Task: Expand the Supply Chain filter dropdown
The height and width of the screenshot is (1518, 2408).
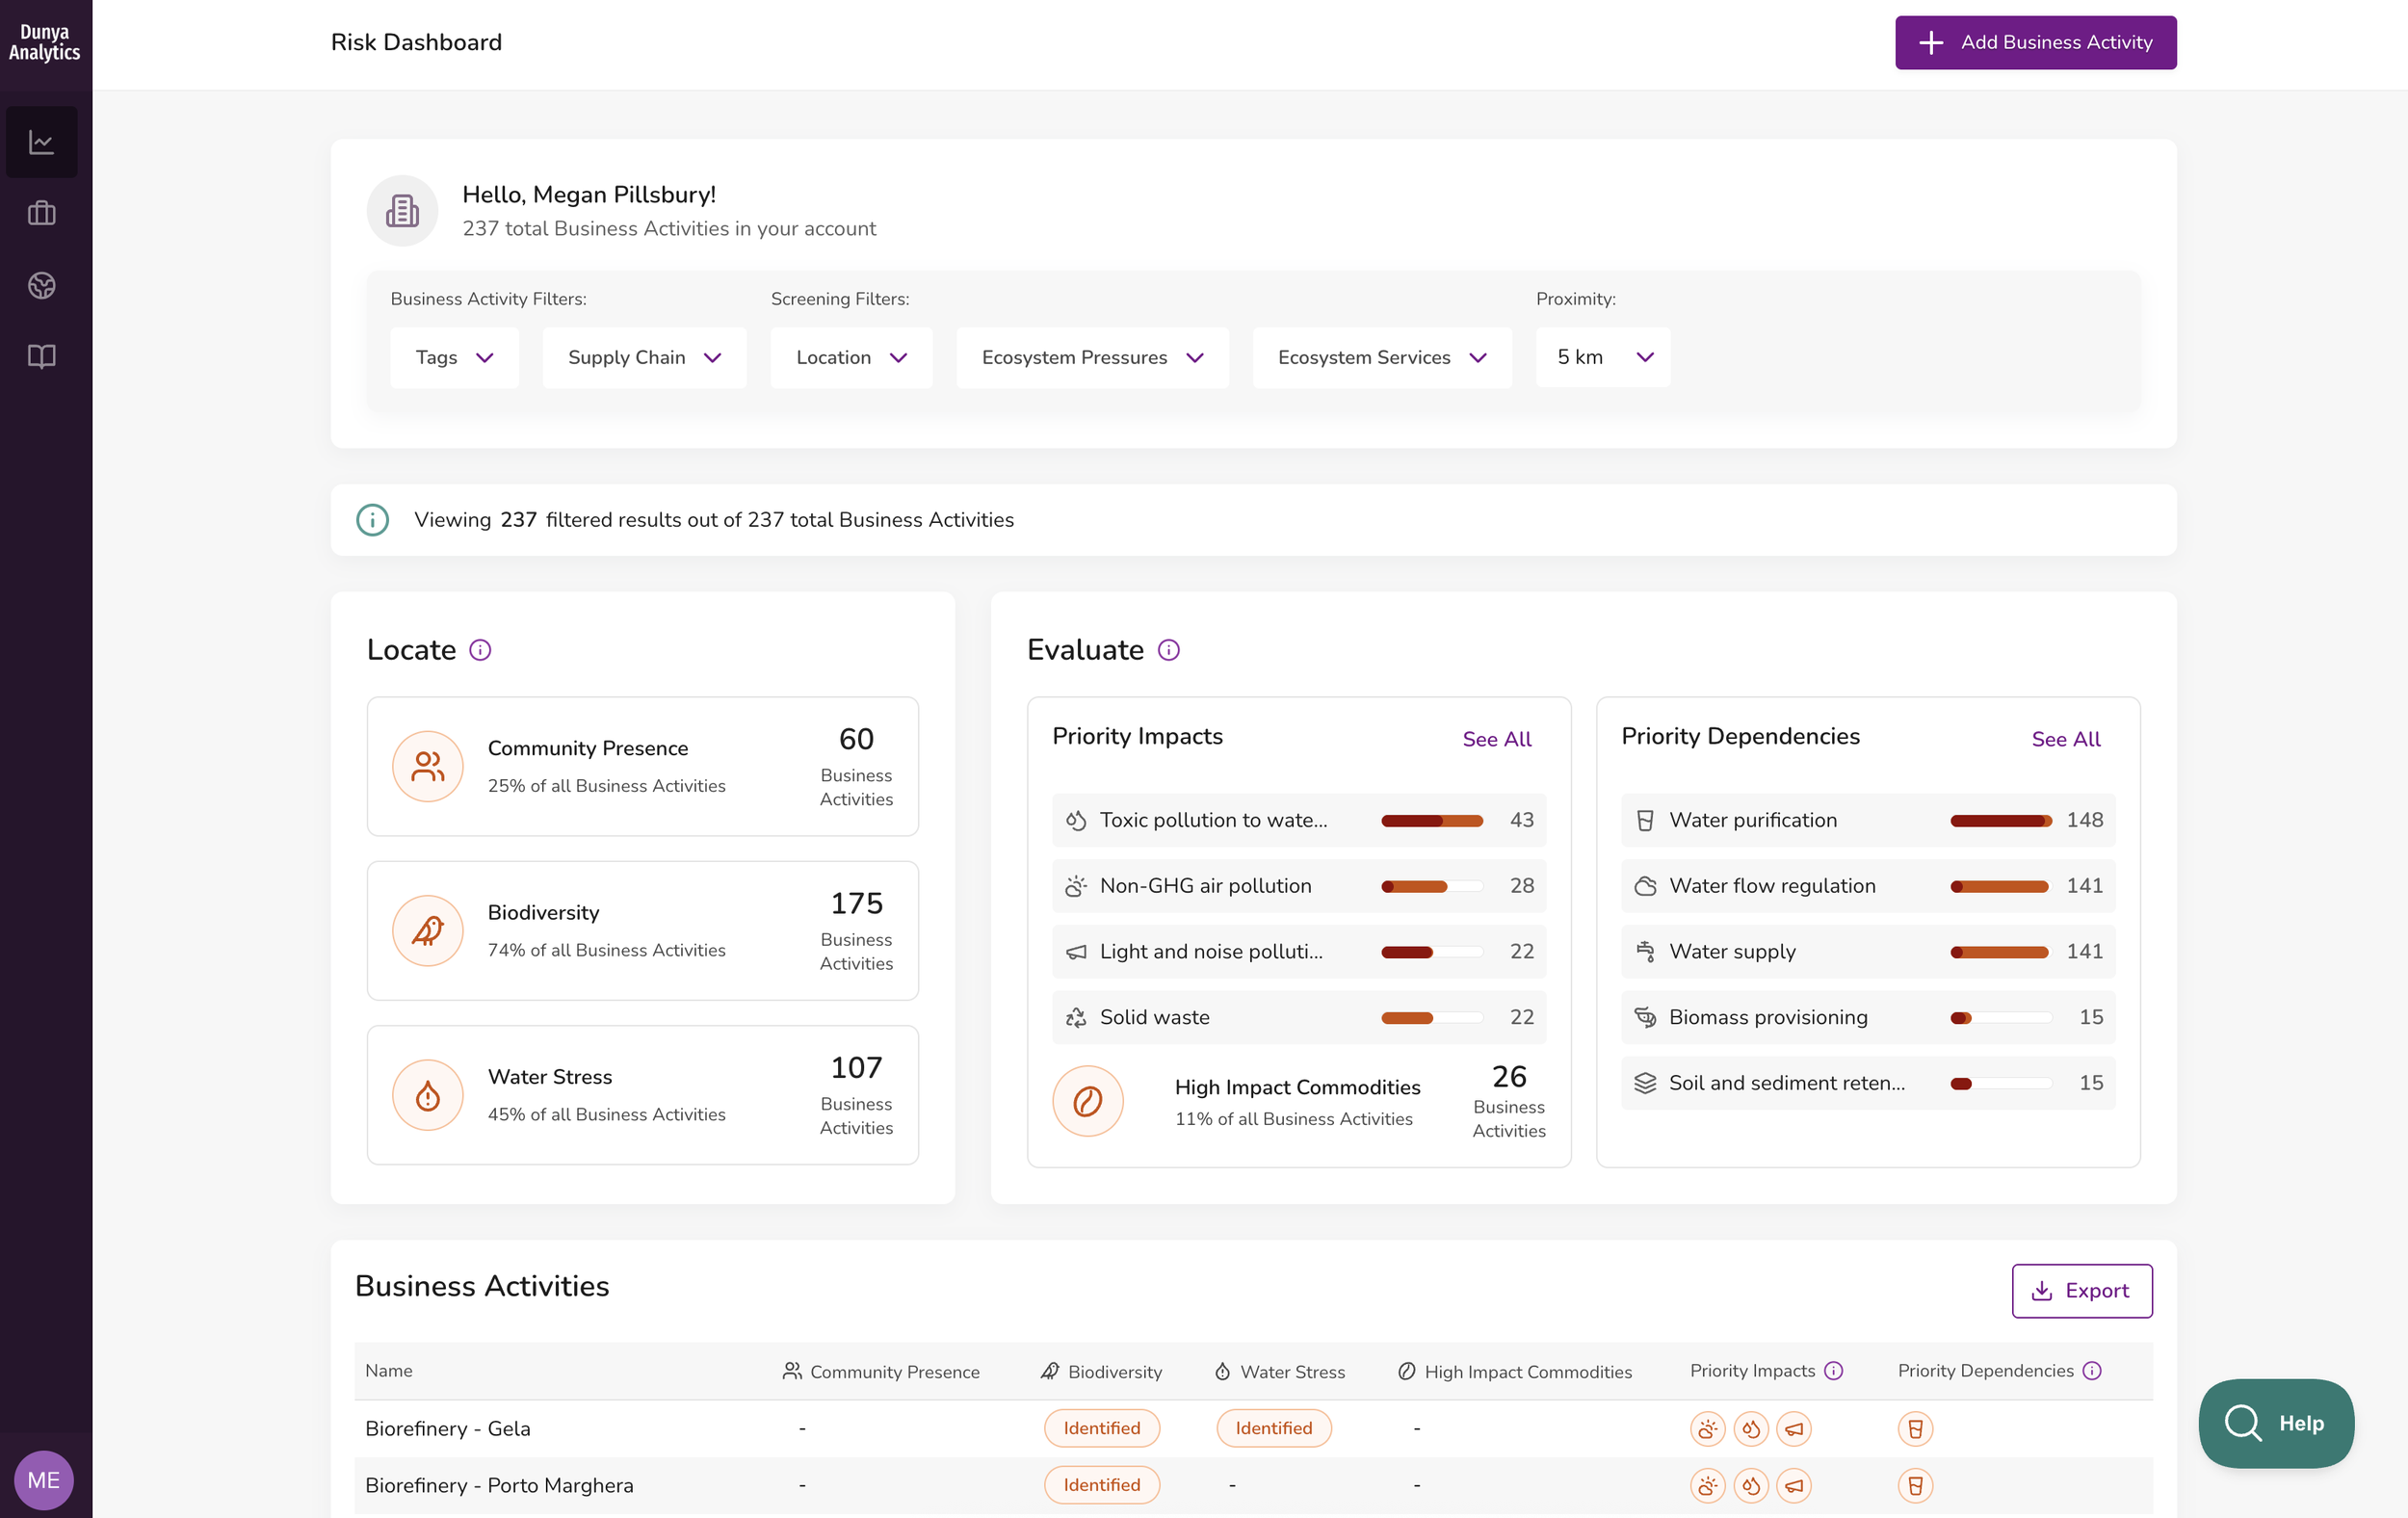Action: coord(644,357)
